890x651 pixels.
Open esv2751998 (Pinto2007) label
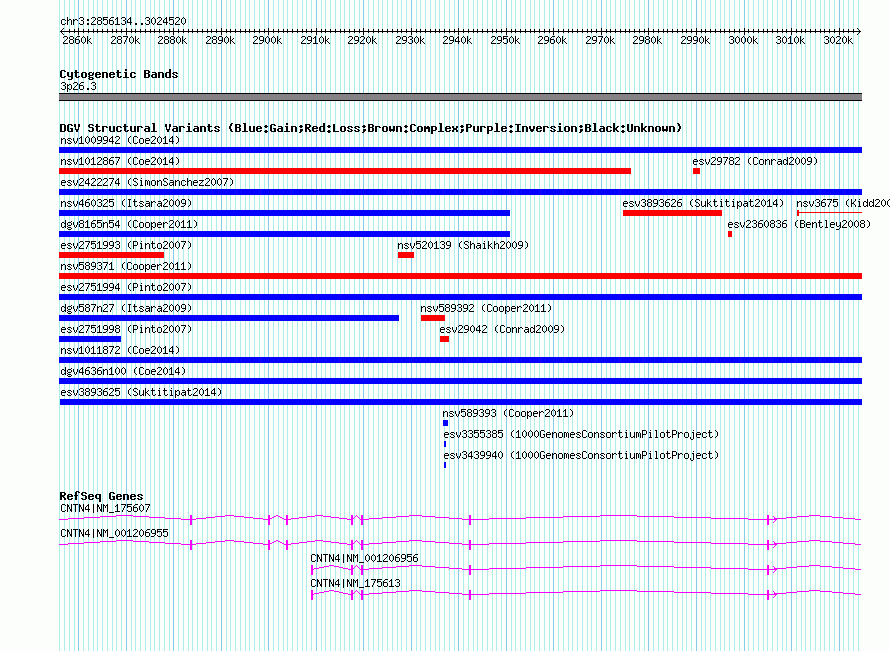pos(126,329)
